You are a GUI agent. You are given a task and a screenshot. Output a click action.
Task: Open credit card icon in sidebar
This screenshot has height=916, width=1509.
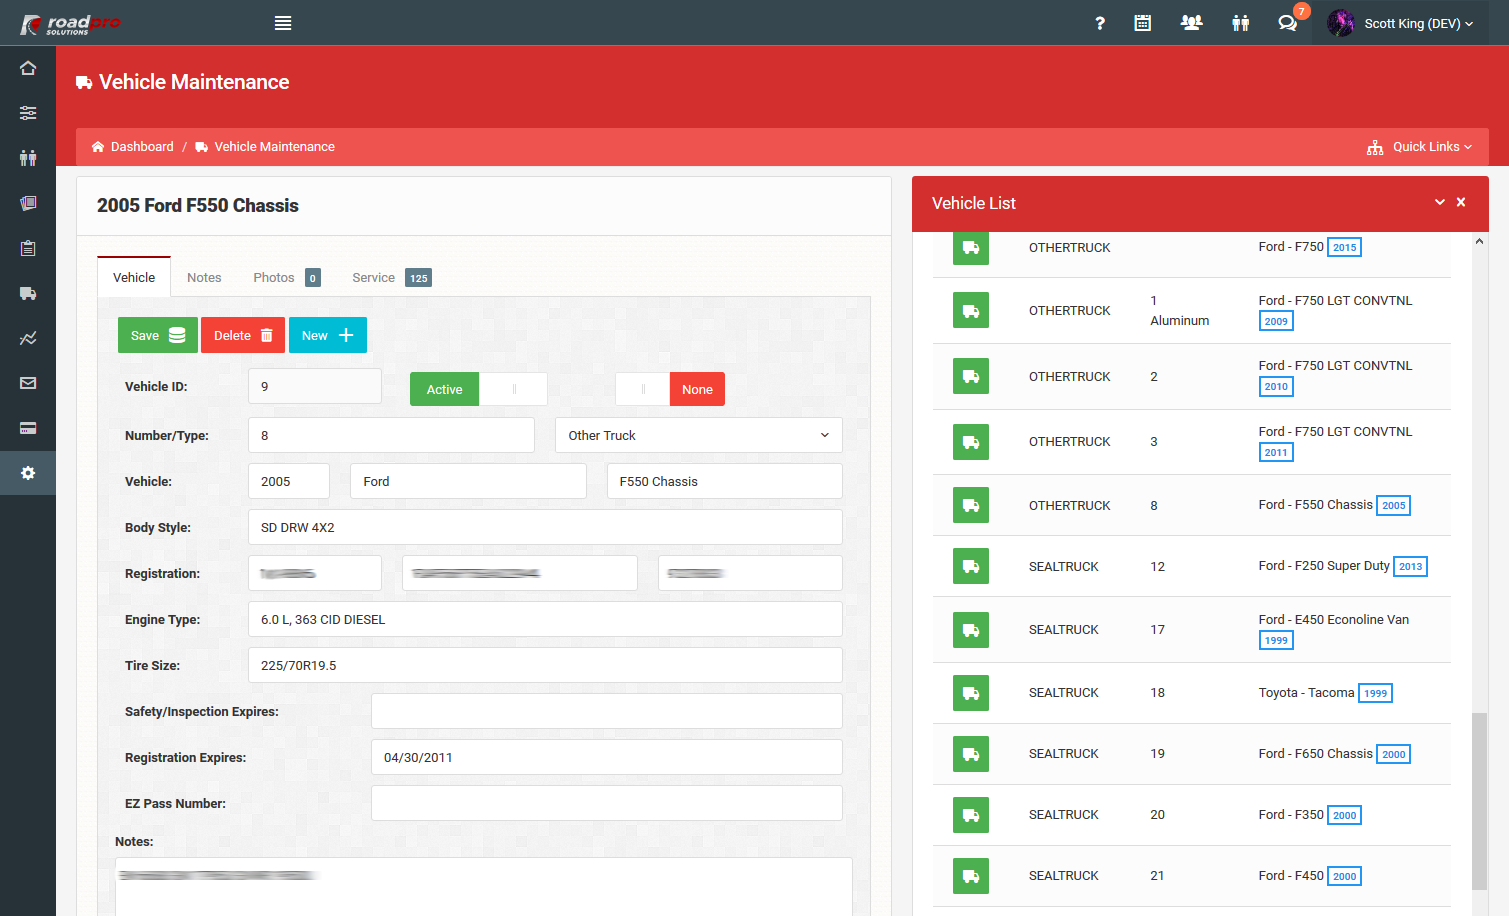click(x=28, y=428)
